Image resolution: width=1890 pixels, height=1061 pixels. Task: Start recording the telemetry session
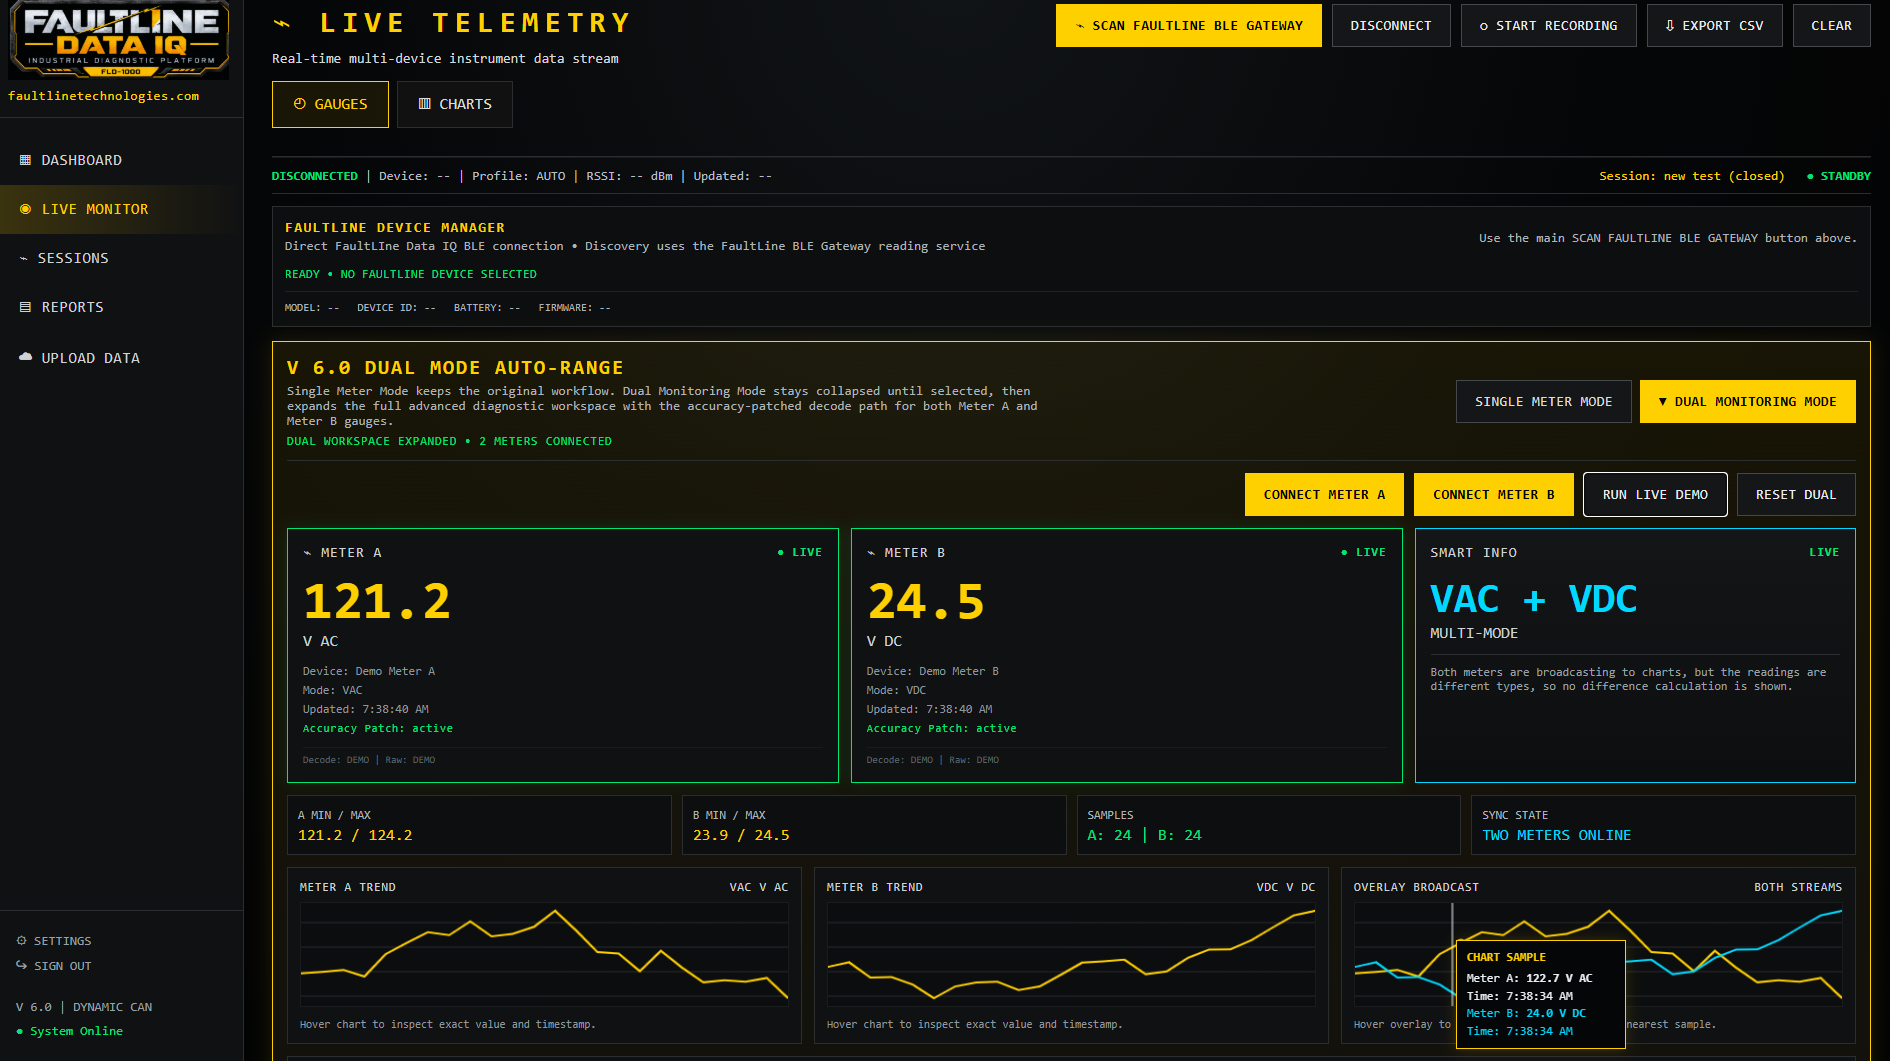(1549, 25)
